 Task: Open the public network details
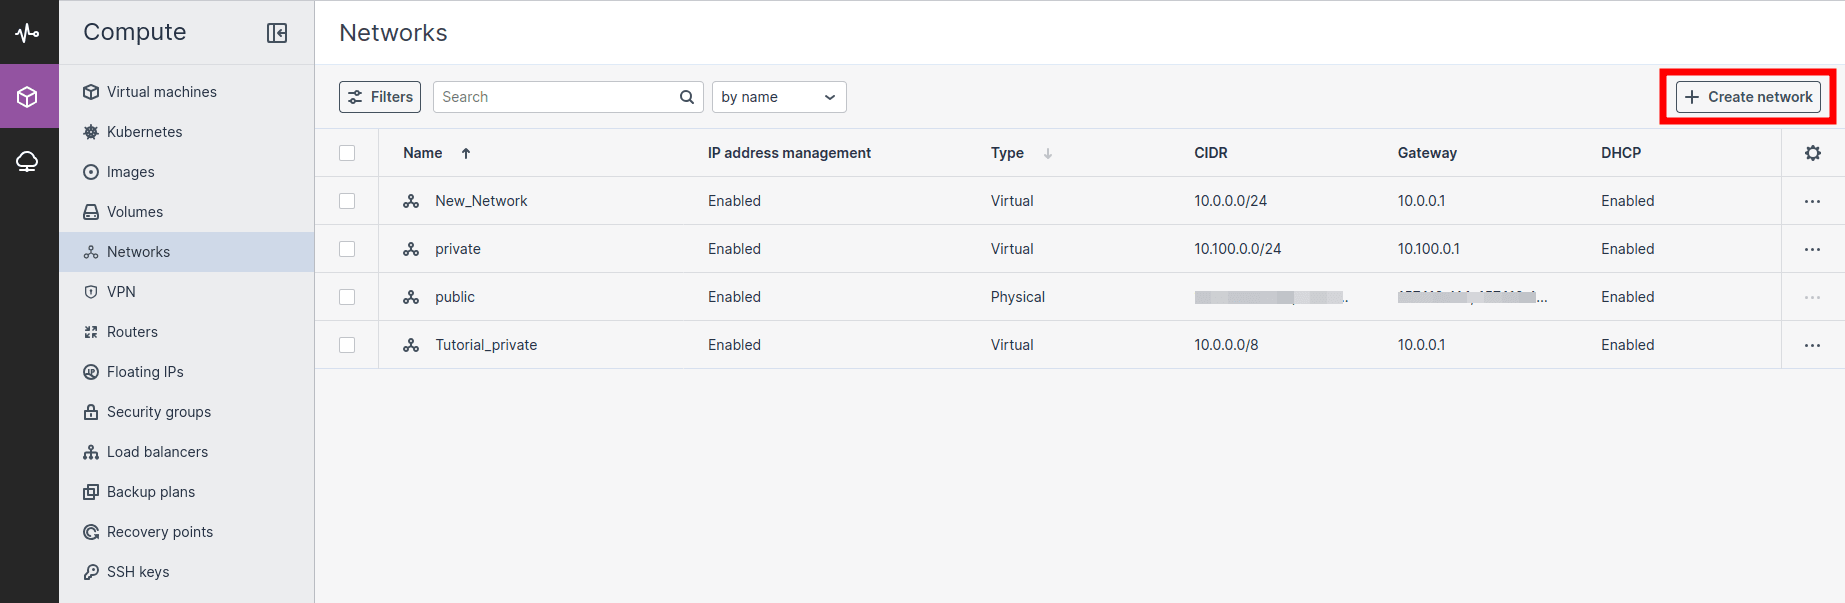pos(455,297)
